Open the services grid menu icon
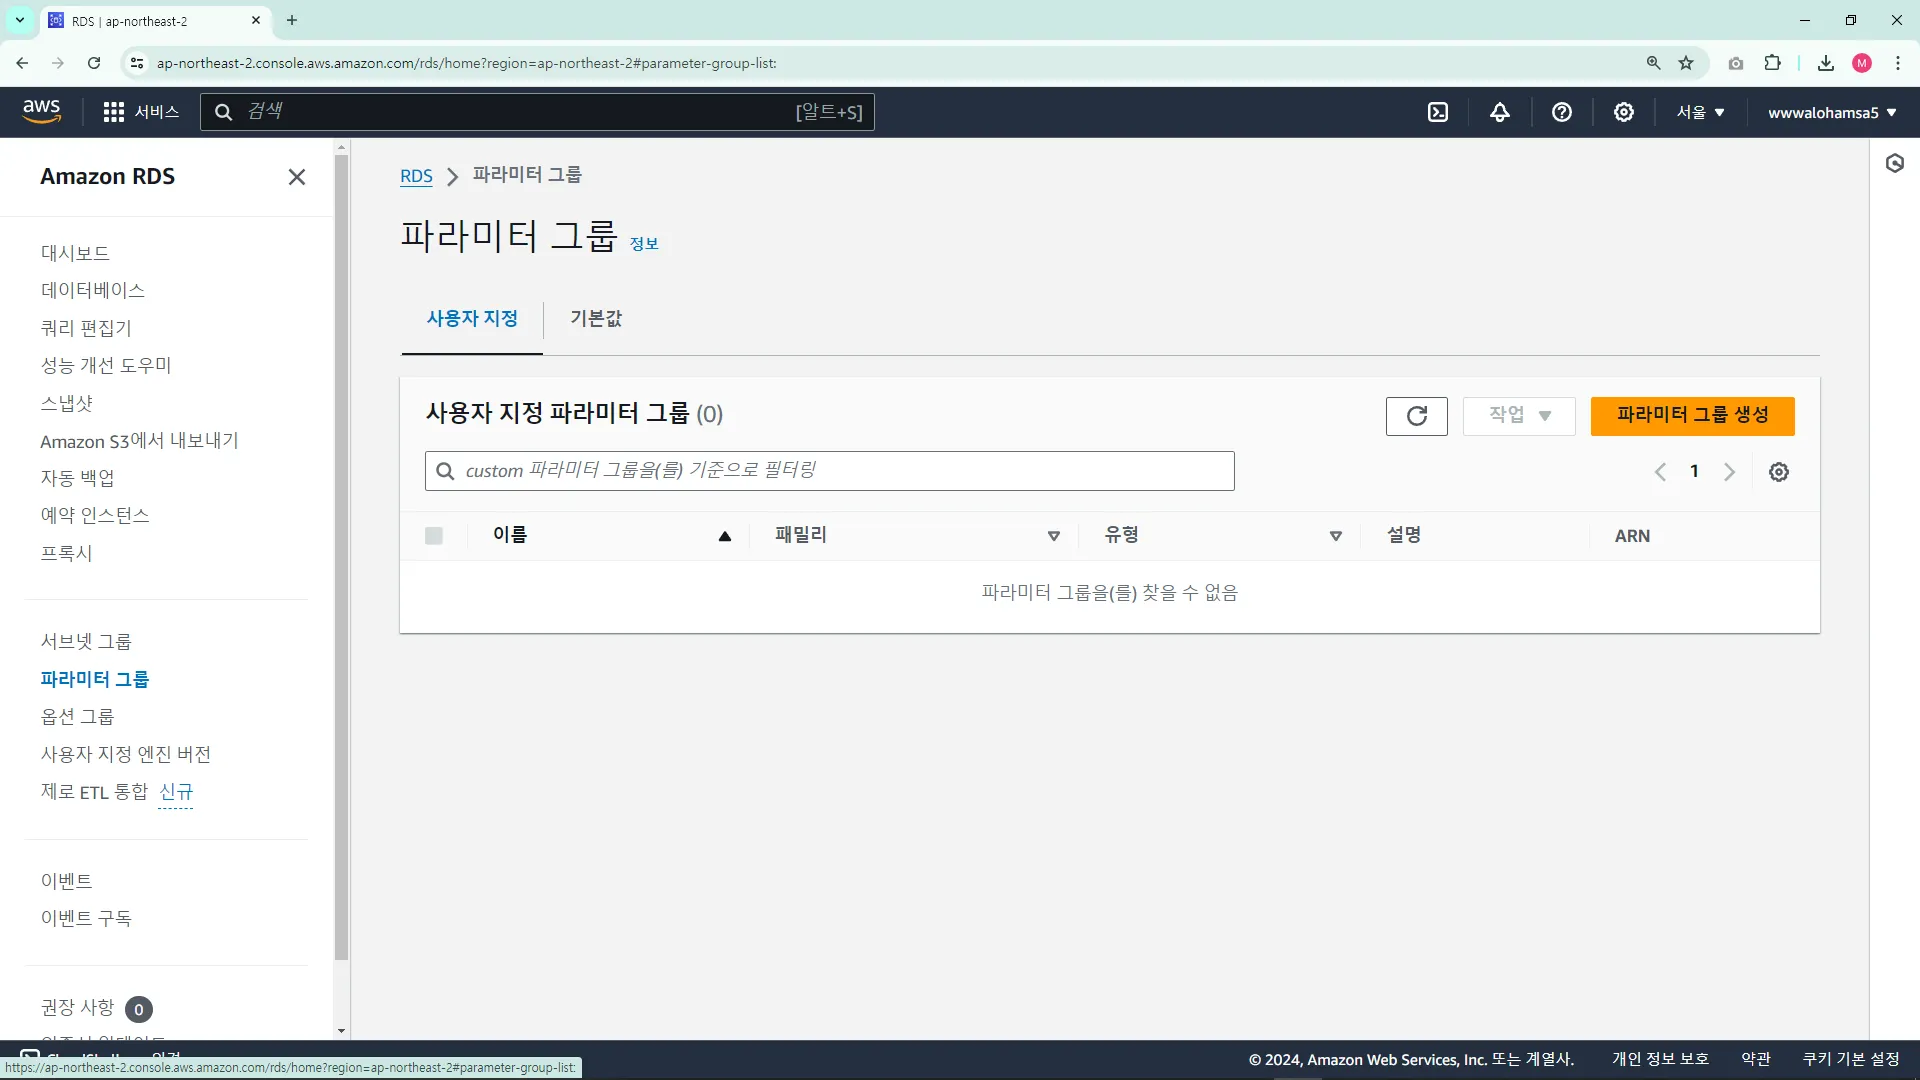Viewport: 1920px width, 1080px height. pyautogui.click(x=114, y=112)
